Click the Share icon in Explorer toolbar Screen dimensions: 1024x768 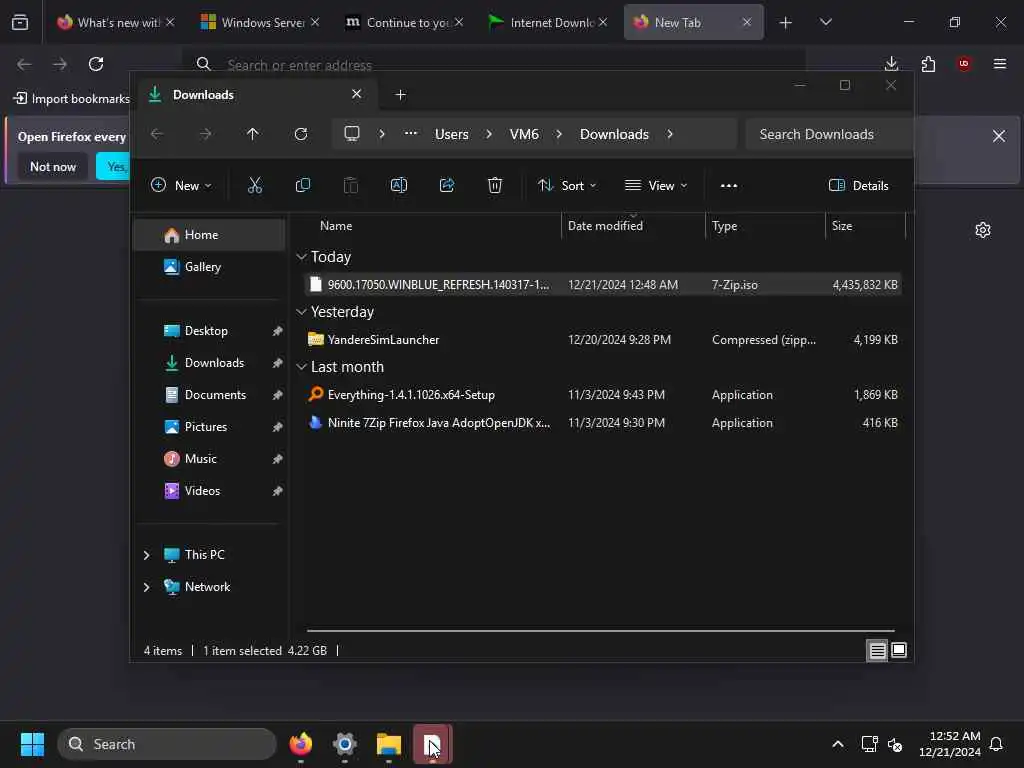pos(447,185)
